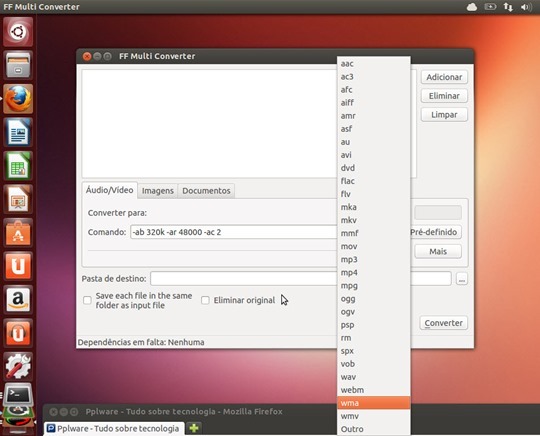Image resolution: width=540 pixels, height=436 pixels.
Task: Click the Eliminar button
Action: tap(444, 96)
